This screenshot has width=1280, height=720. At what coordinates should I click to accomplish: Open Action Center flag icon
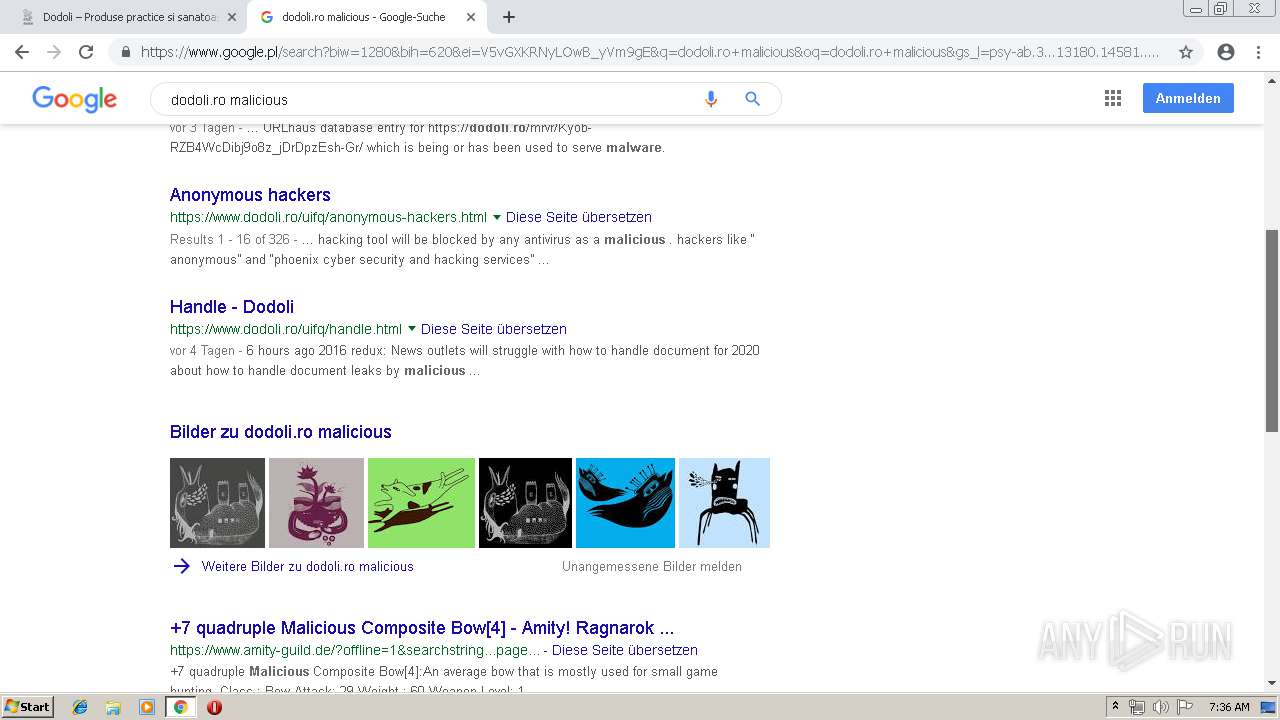point(1185,707)
